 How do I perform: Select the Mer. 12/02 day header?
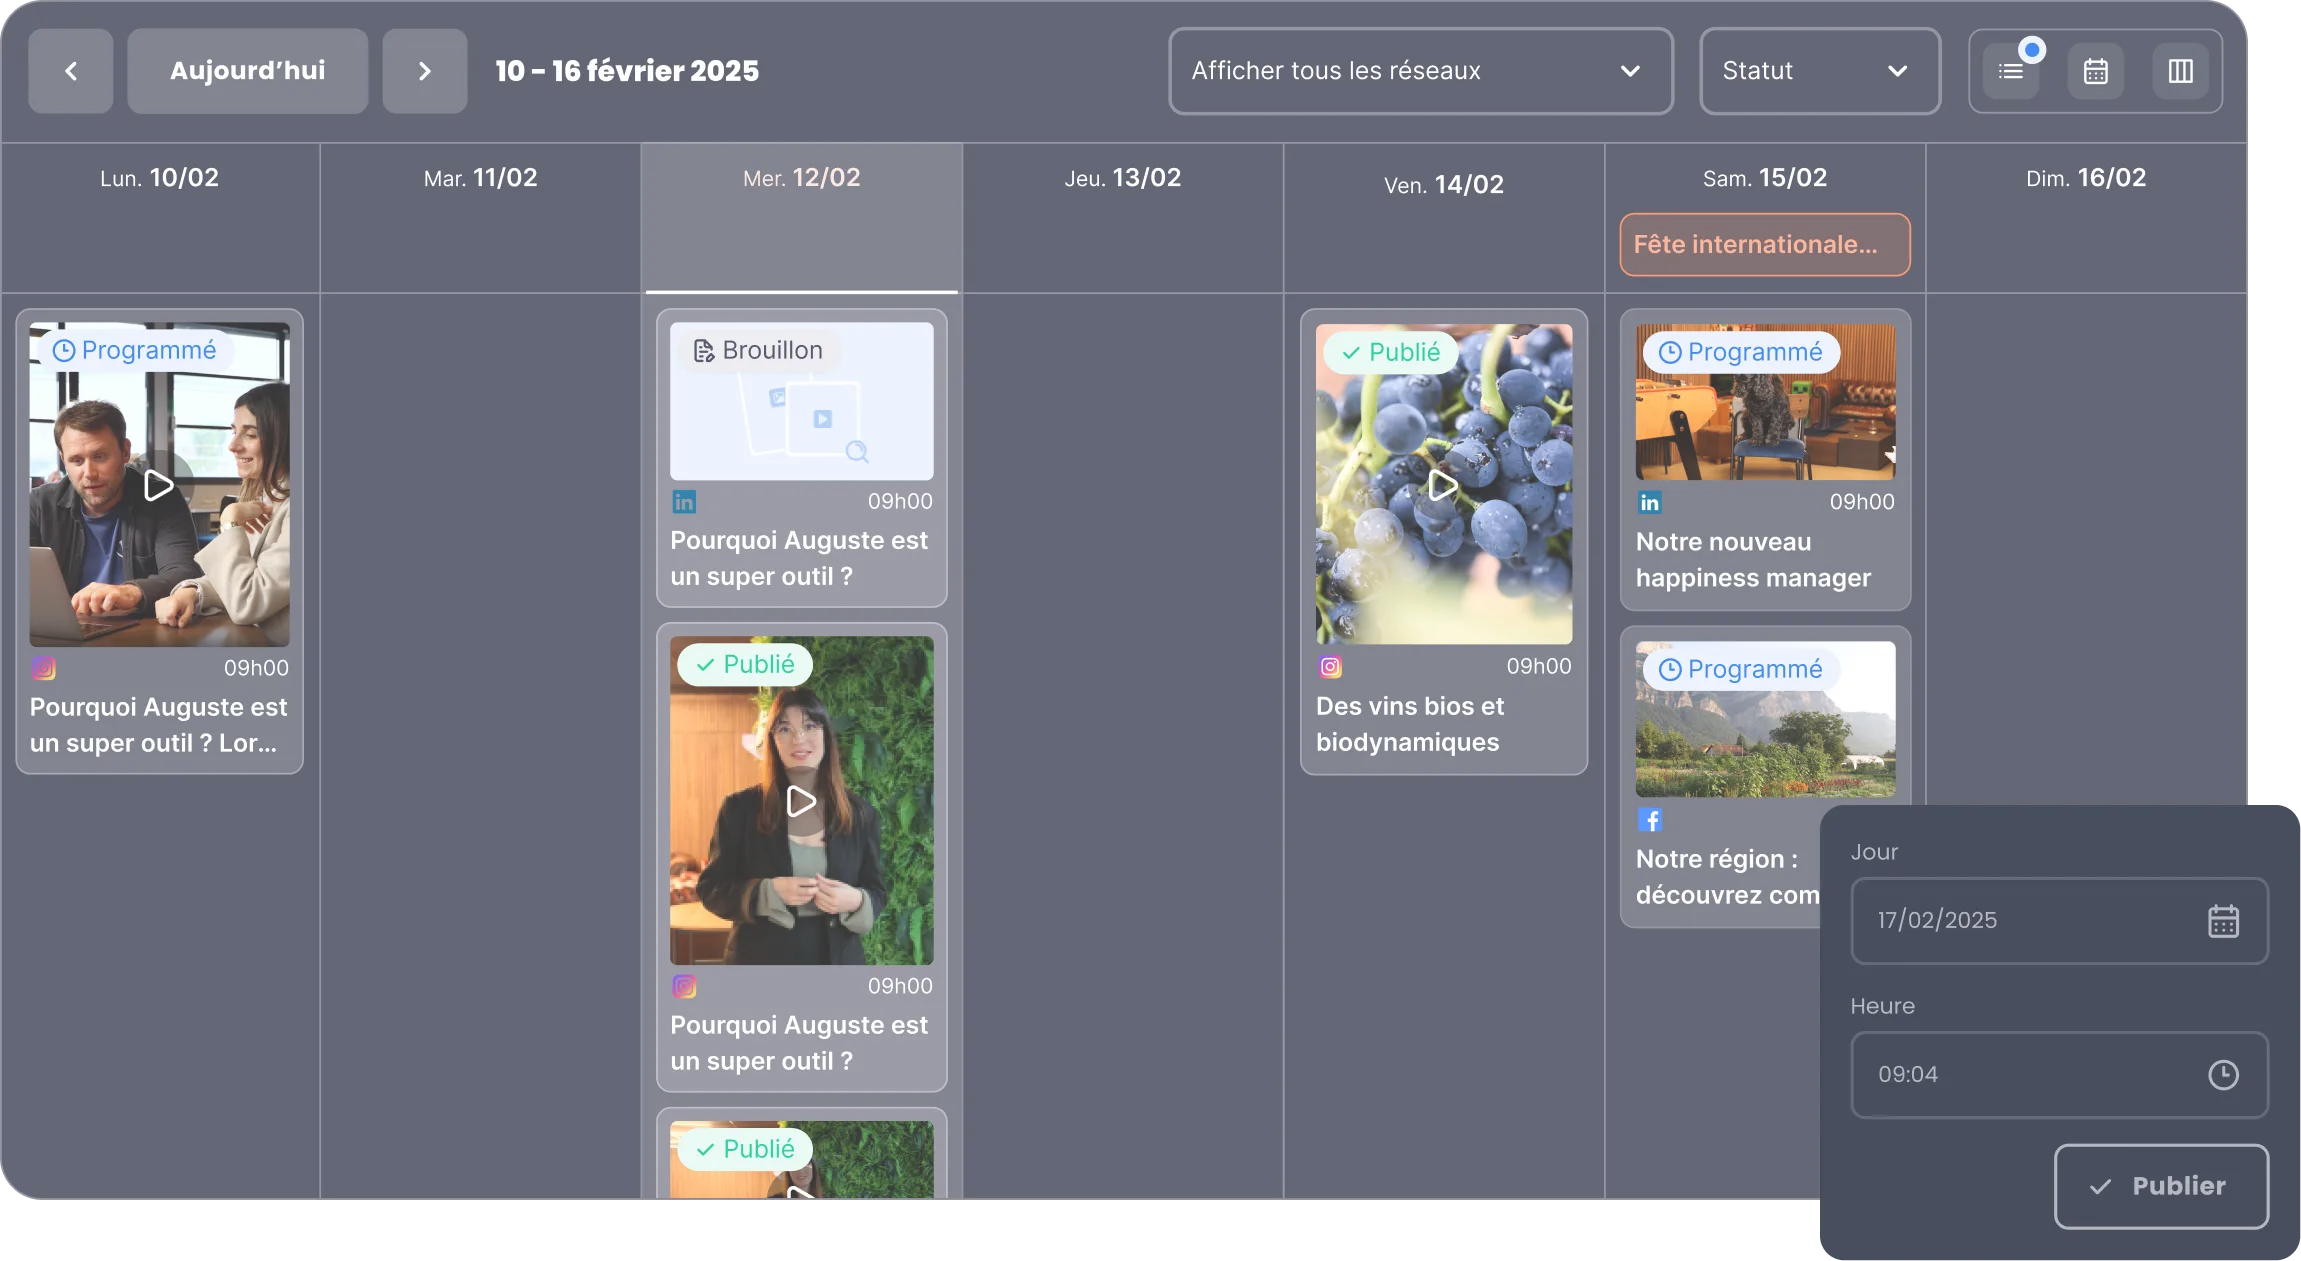[801, 178]
